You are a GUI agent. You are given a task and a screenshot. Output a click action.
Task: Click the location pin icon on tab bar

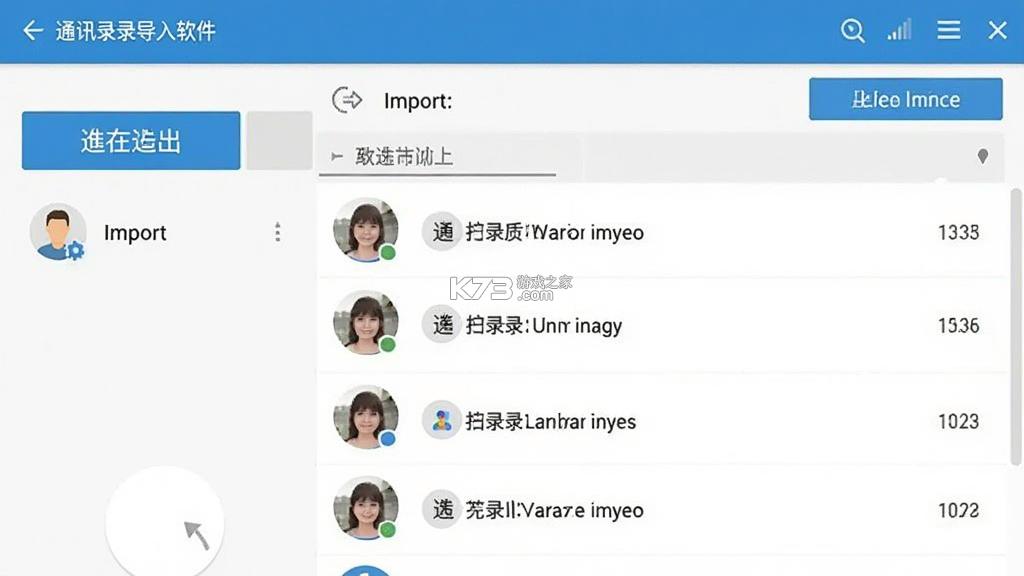point(982,156)
